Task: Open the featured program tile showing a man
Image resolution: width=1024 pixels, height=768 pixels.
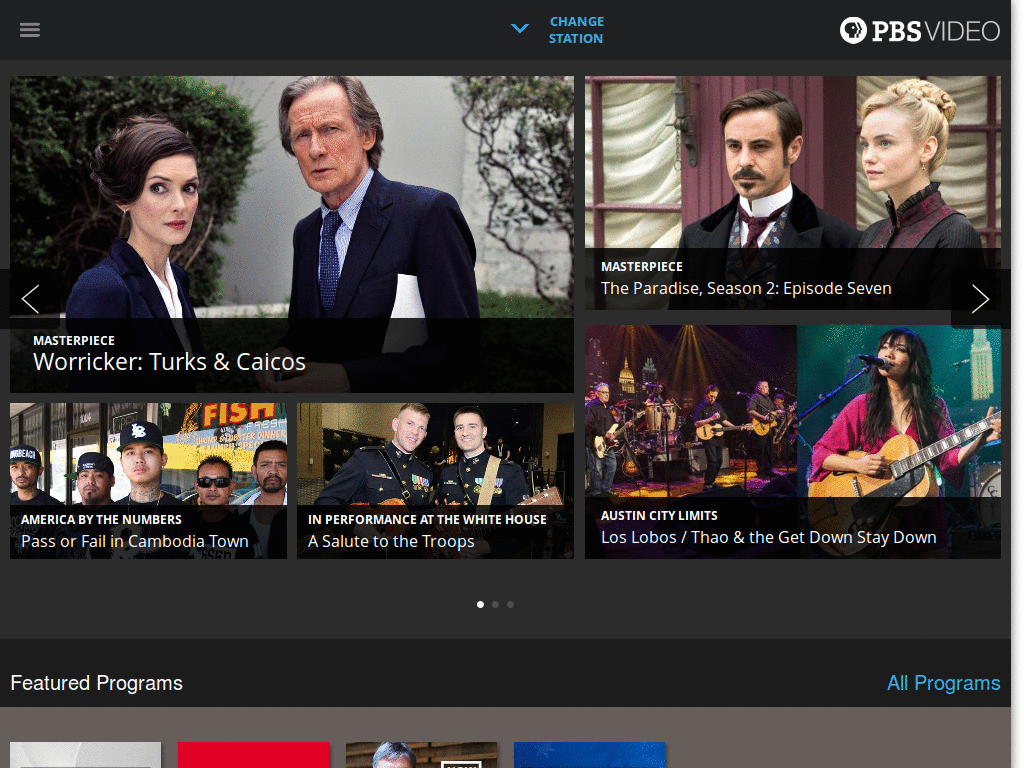Action: [422, 755]
